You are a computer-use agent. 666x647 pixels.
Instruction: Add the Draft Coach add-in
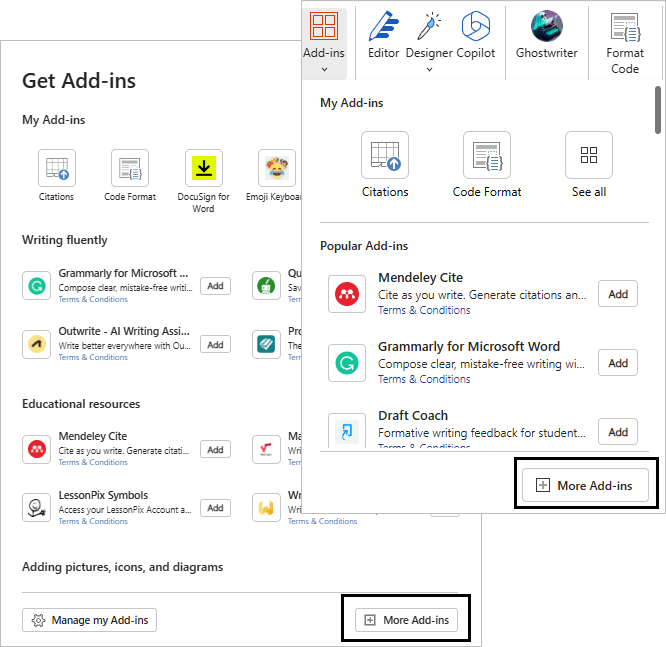(618, 432)
